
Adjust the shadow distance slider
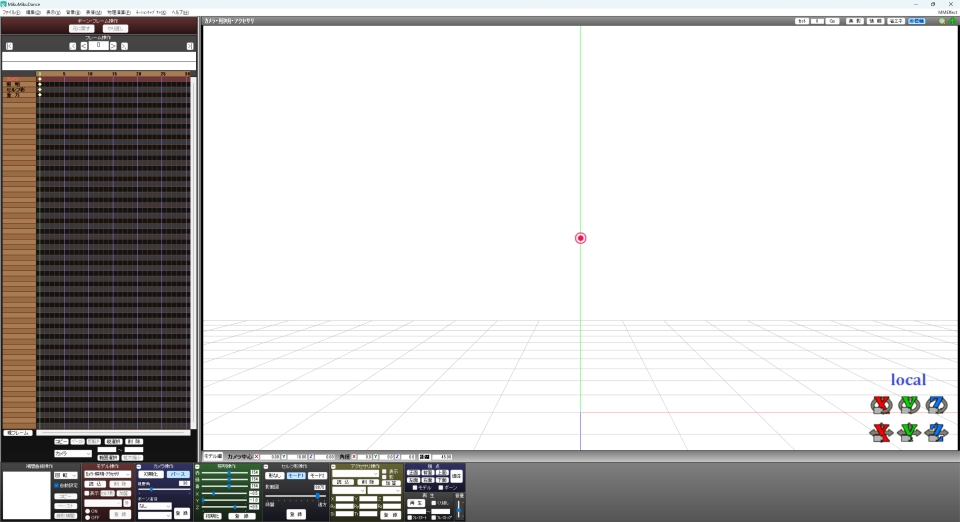(295, 496)
